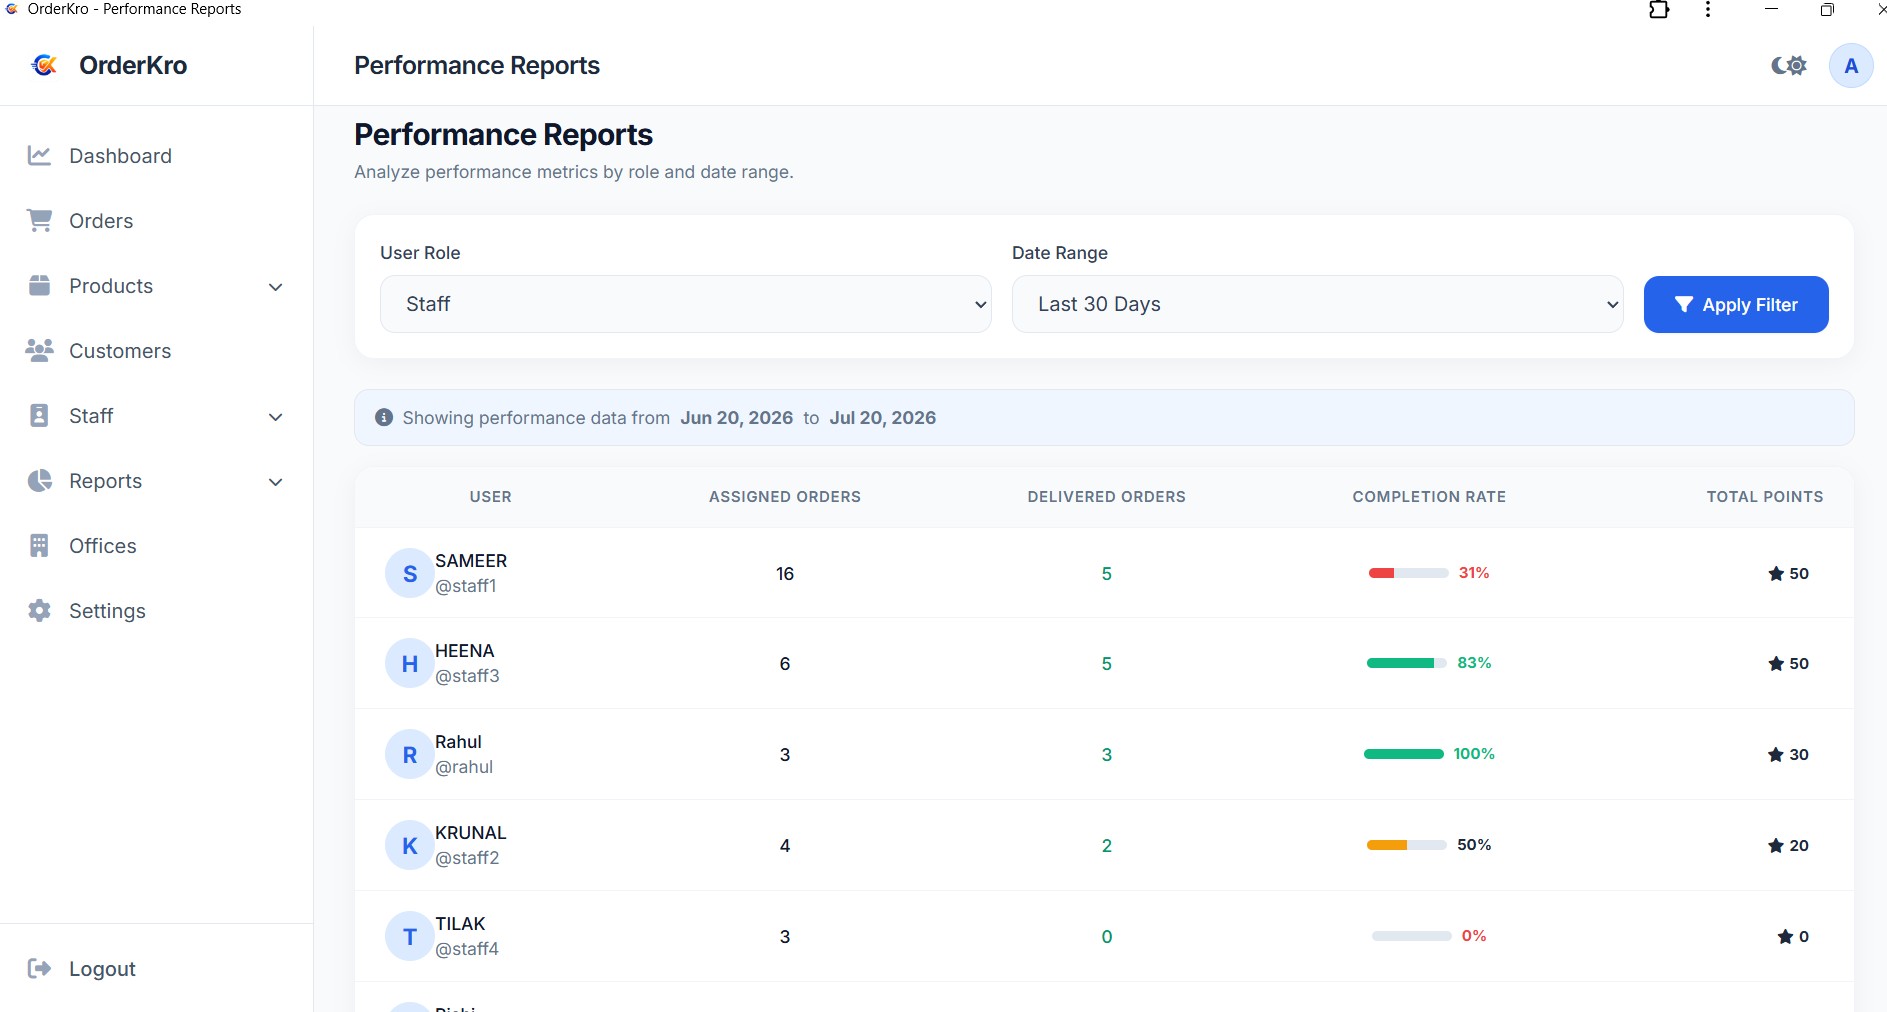Screen dimensions: 1887x1012
Task: Click the star icon in KRUNAL's row
Action: pos(1776,845)
